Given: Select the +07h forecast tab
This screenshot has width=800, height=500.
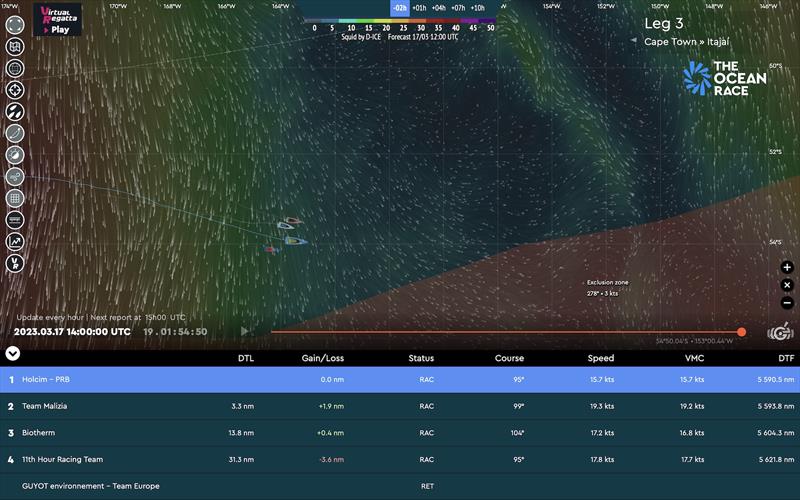Looking at the screenshot, I should pos(458,8).
